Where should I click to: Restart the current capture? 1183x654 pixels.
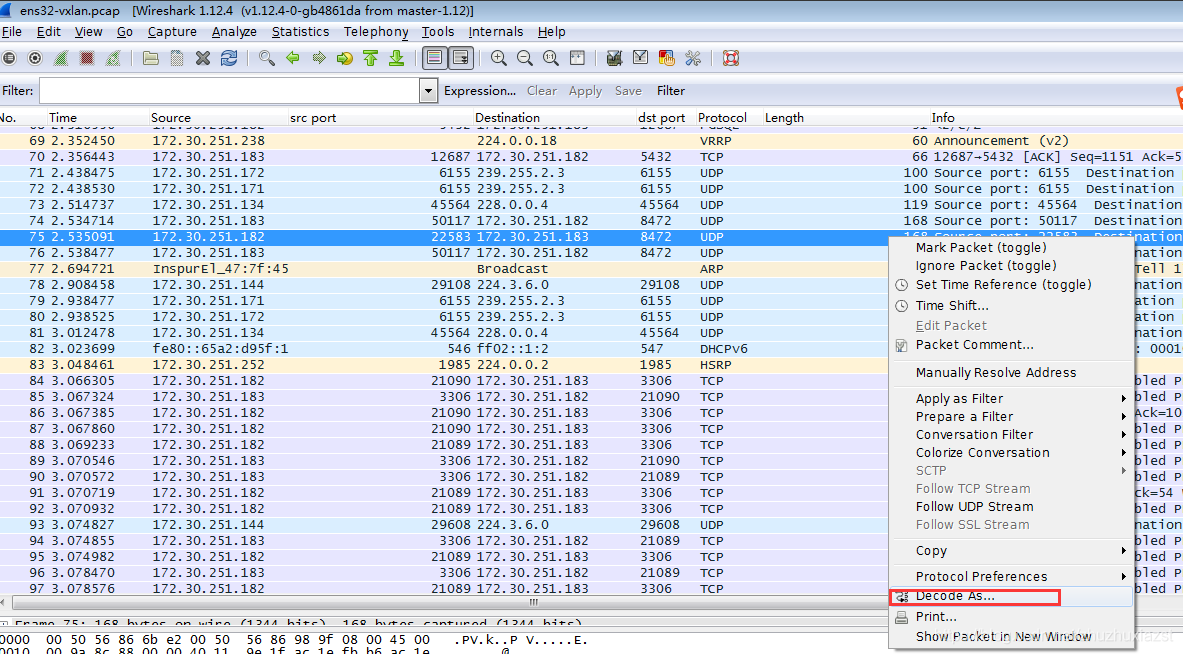(113, 58)
